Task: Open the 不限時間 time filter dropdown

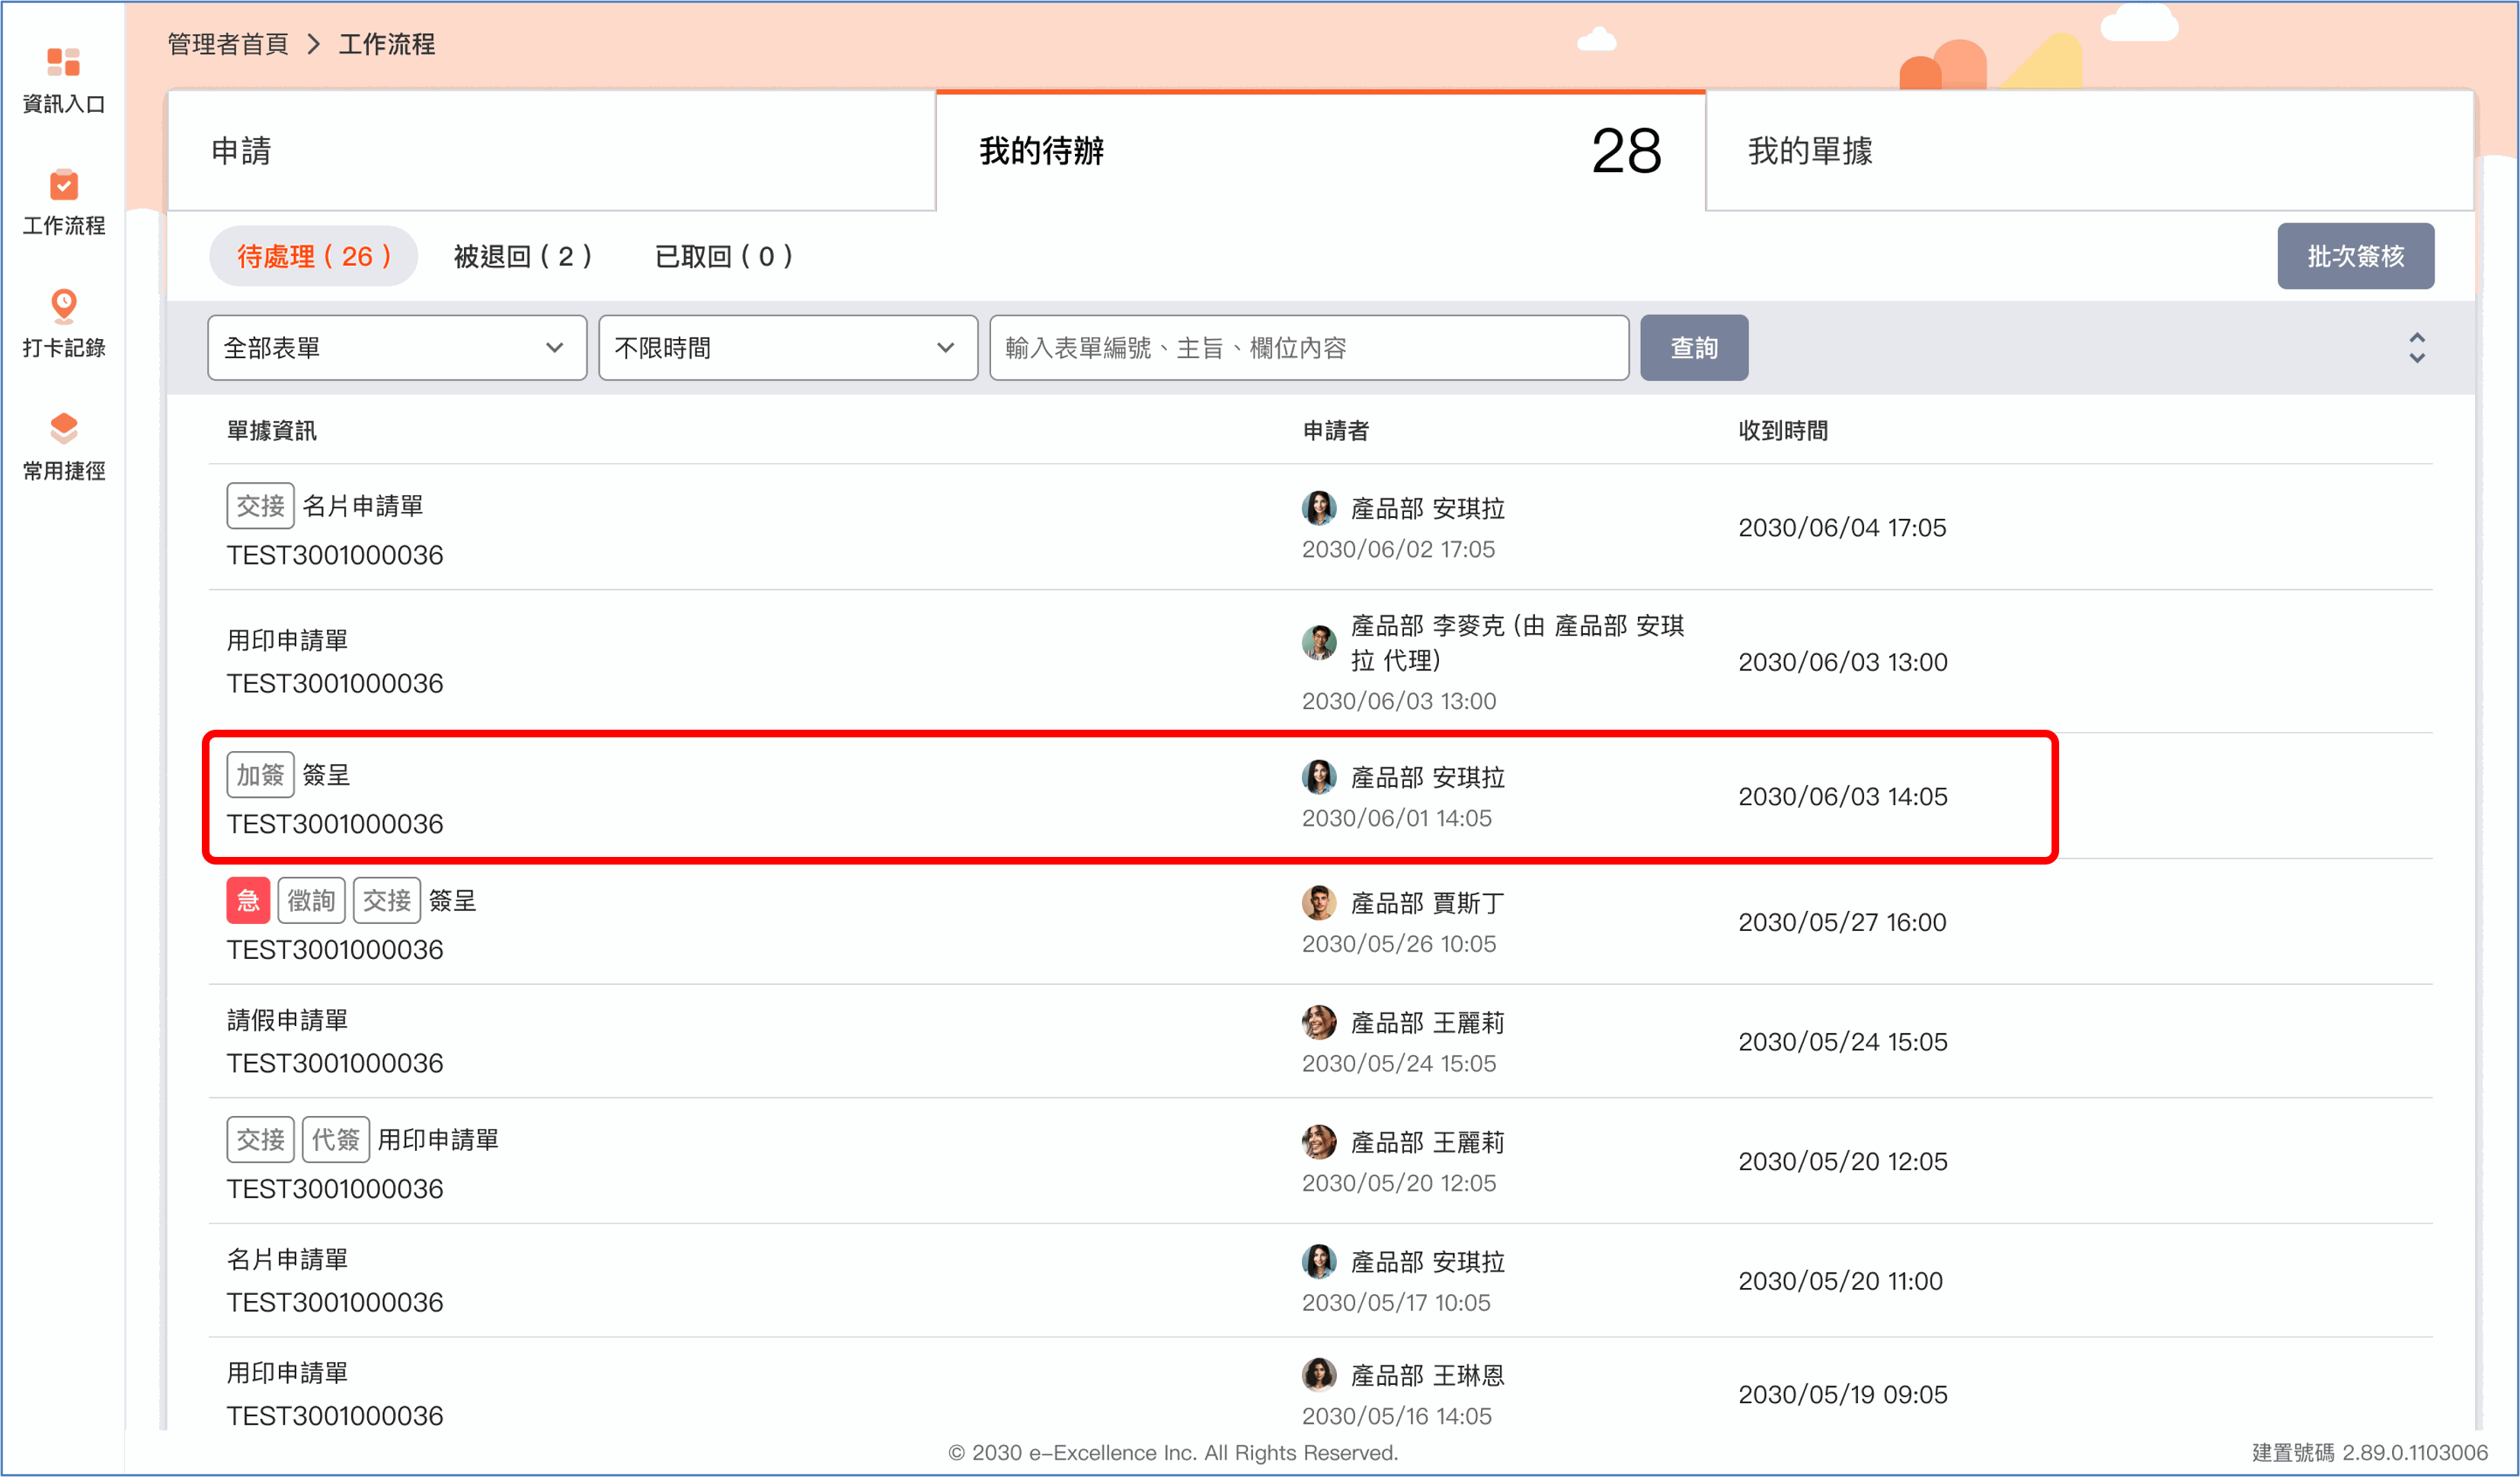Action: coord(788,348)
